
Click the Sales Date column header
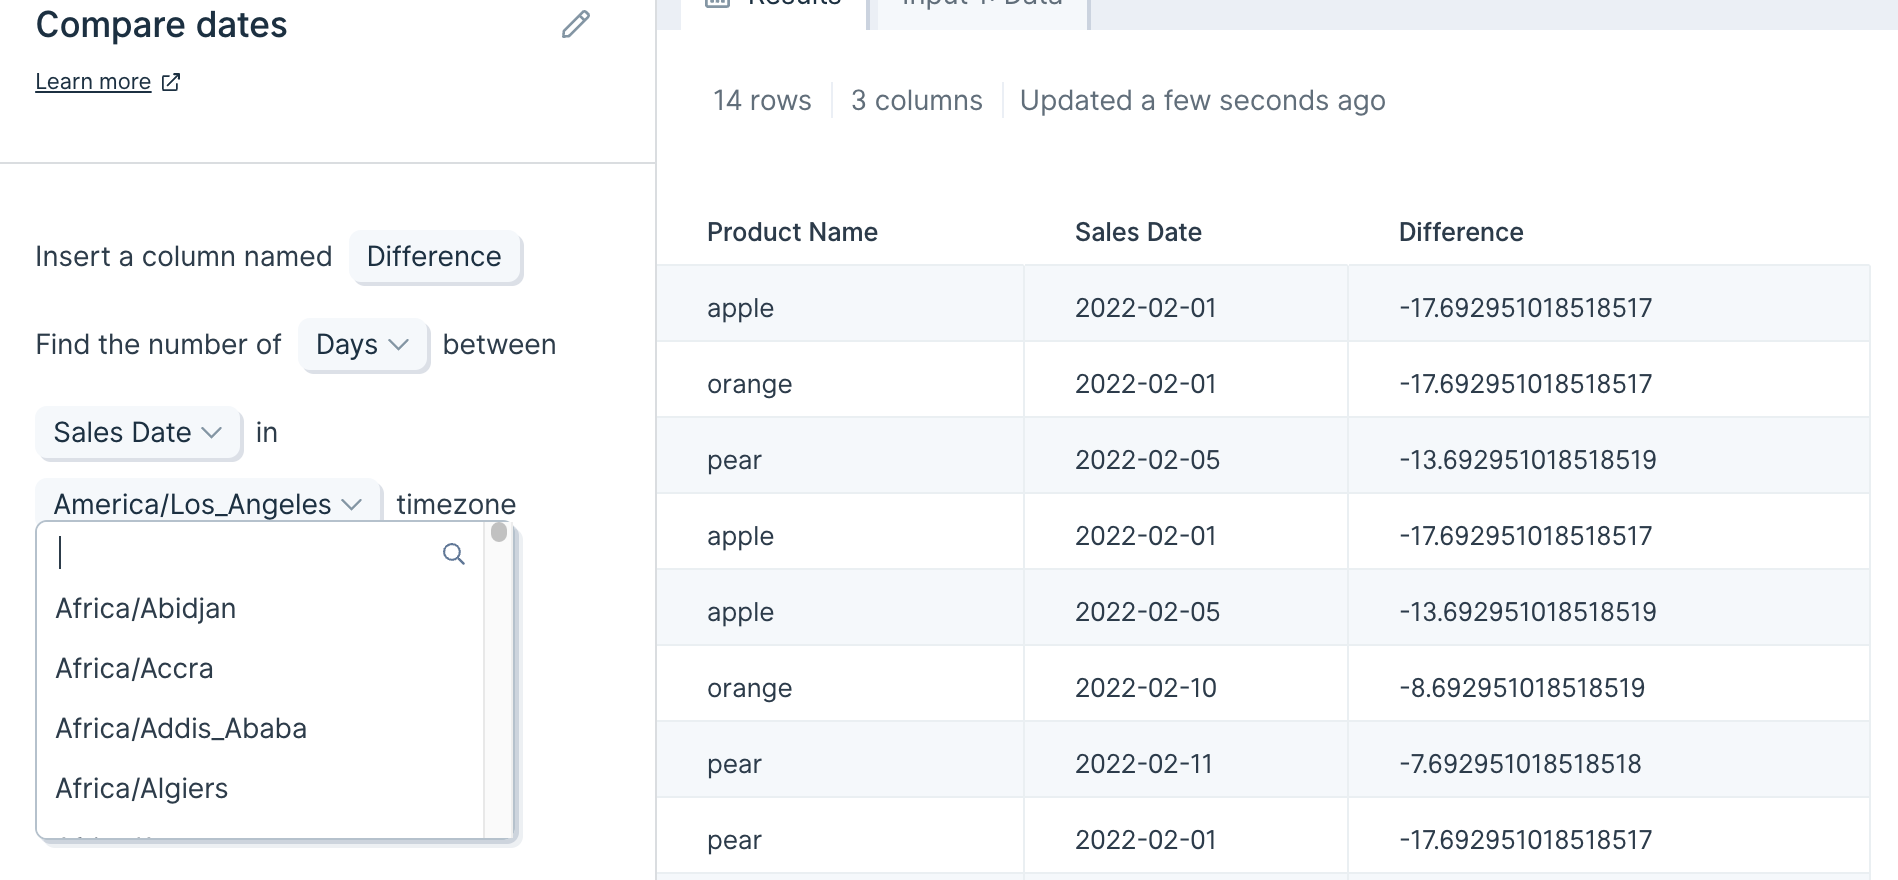(1138, 232)
